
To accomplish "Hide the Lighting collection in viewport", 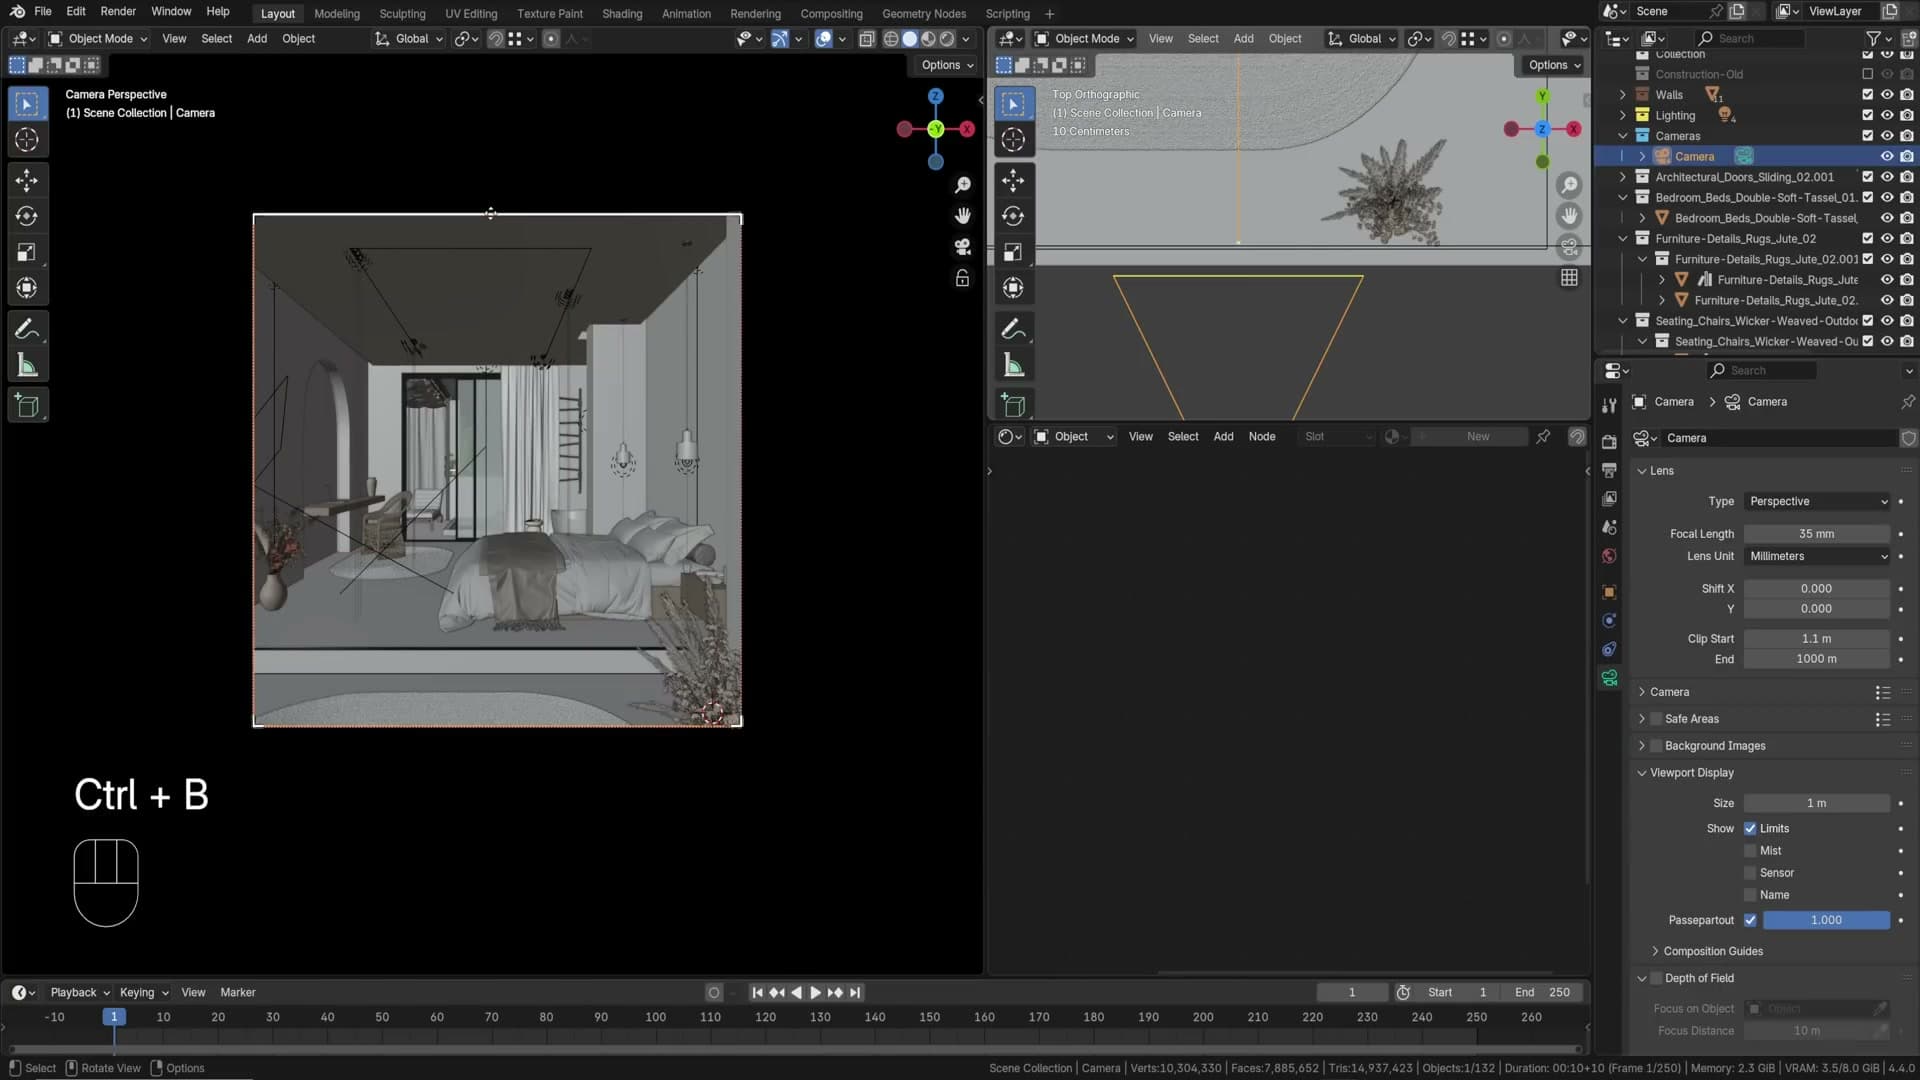I will [1887, 115].
